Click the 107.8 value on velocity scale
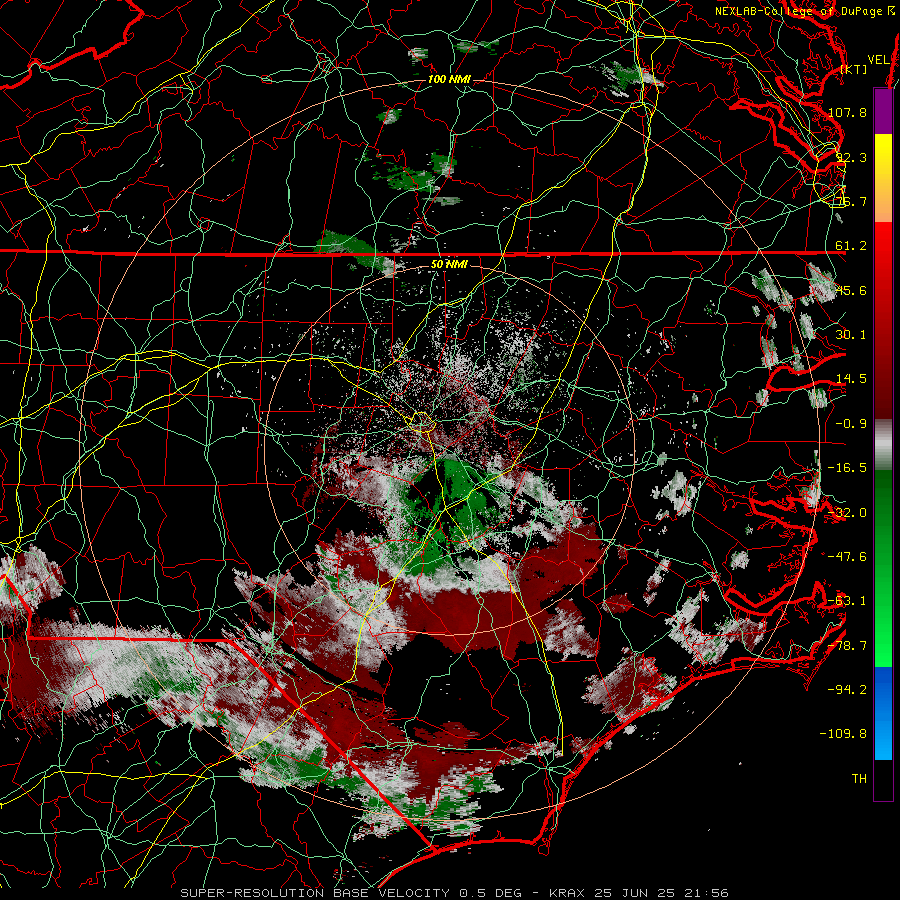900x900 pixels. point(847,112)
